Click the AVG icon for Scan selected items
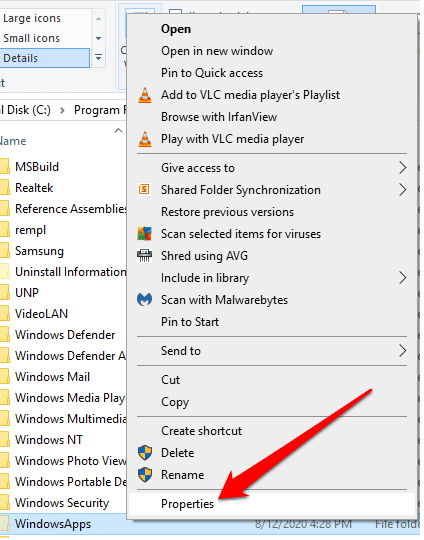Viewport: 424px width, 540px height. point(144,234)
